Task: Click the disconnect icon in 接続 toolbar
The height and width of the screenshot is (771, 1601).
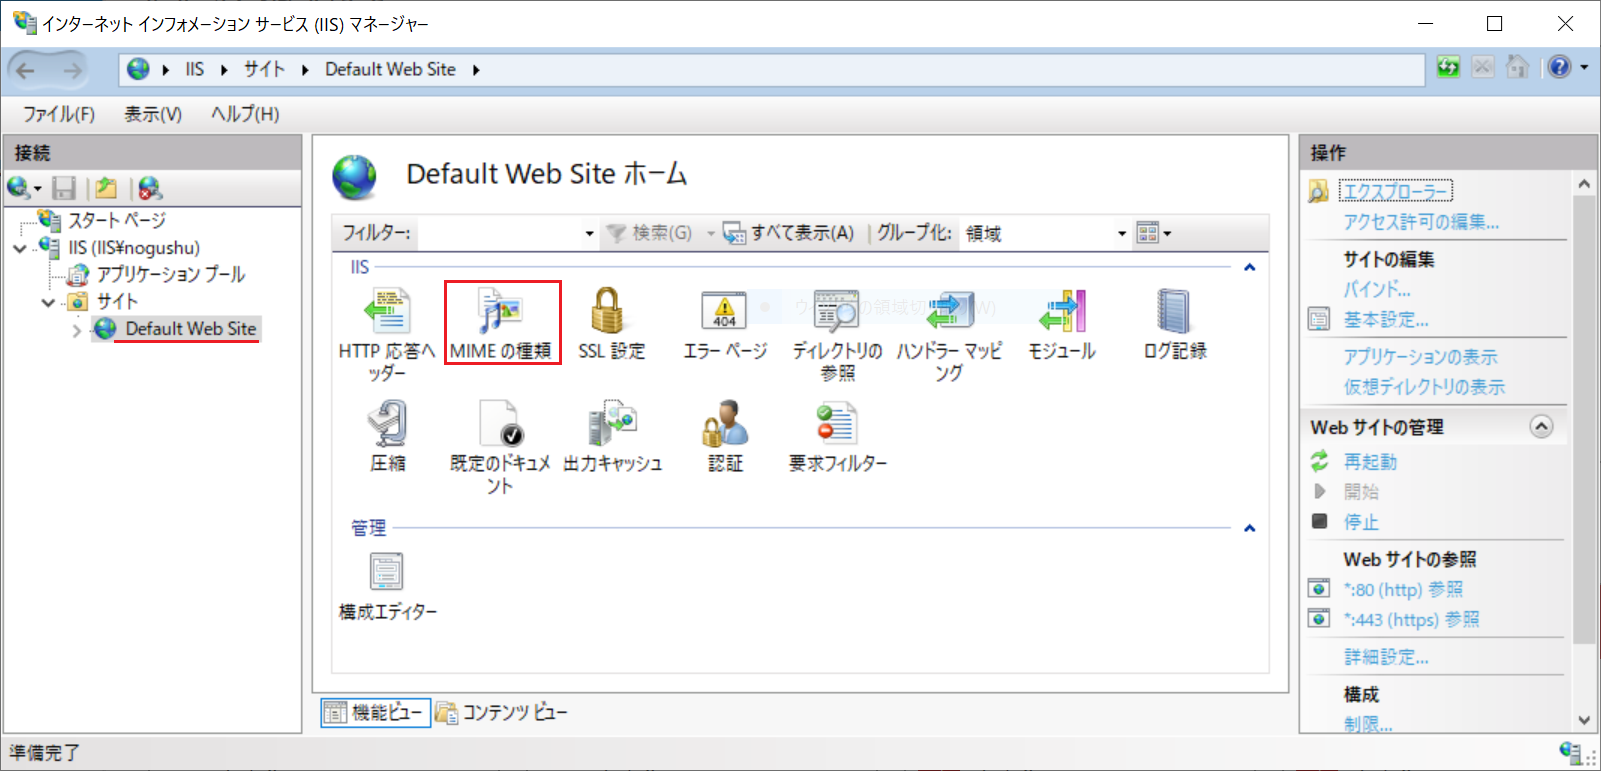Action: click(x=150, y=187)
